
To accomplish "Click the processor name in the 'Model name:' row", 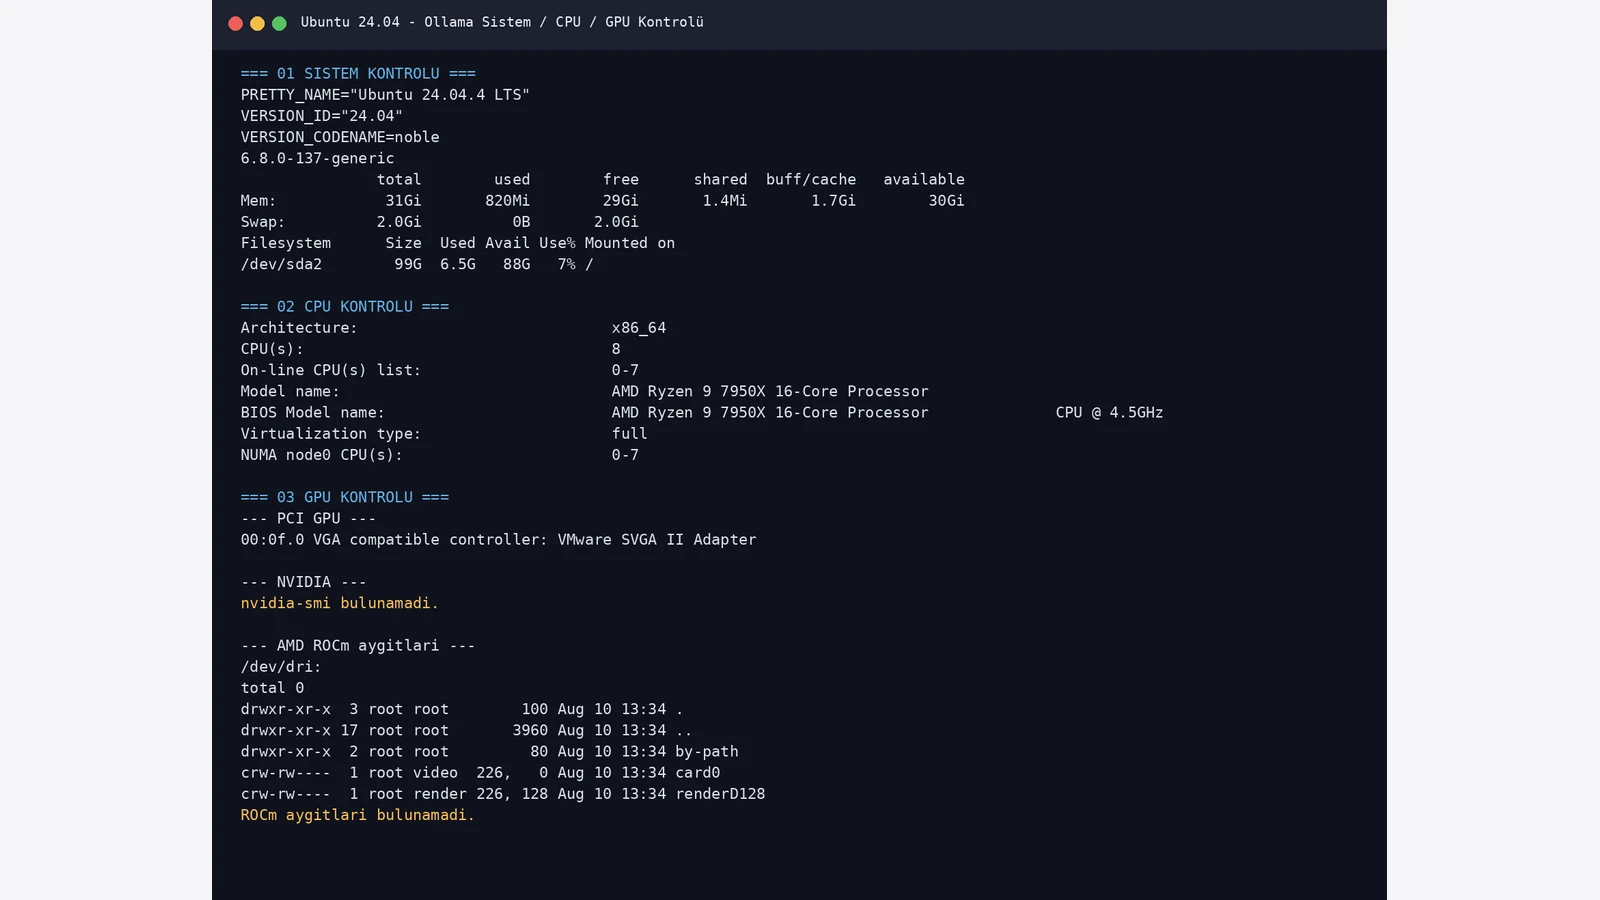I will (770, 391).
